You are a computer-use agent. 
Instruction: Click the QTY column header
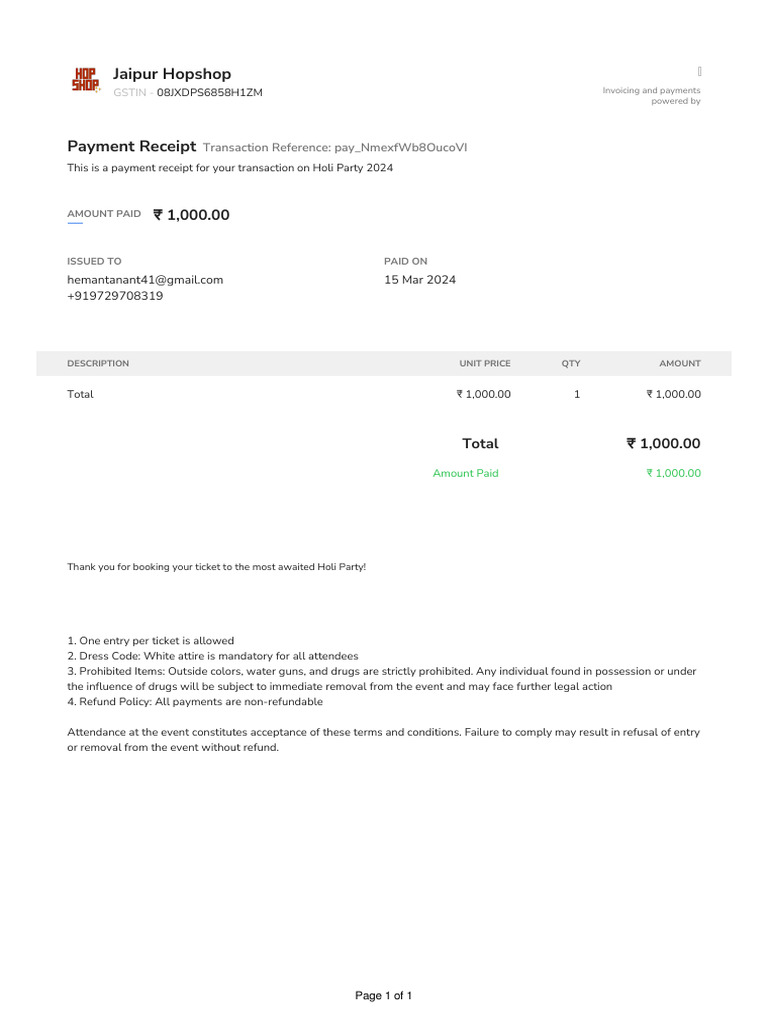pos(571,364)
